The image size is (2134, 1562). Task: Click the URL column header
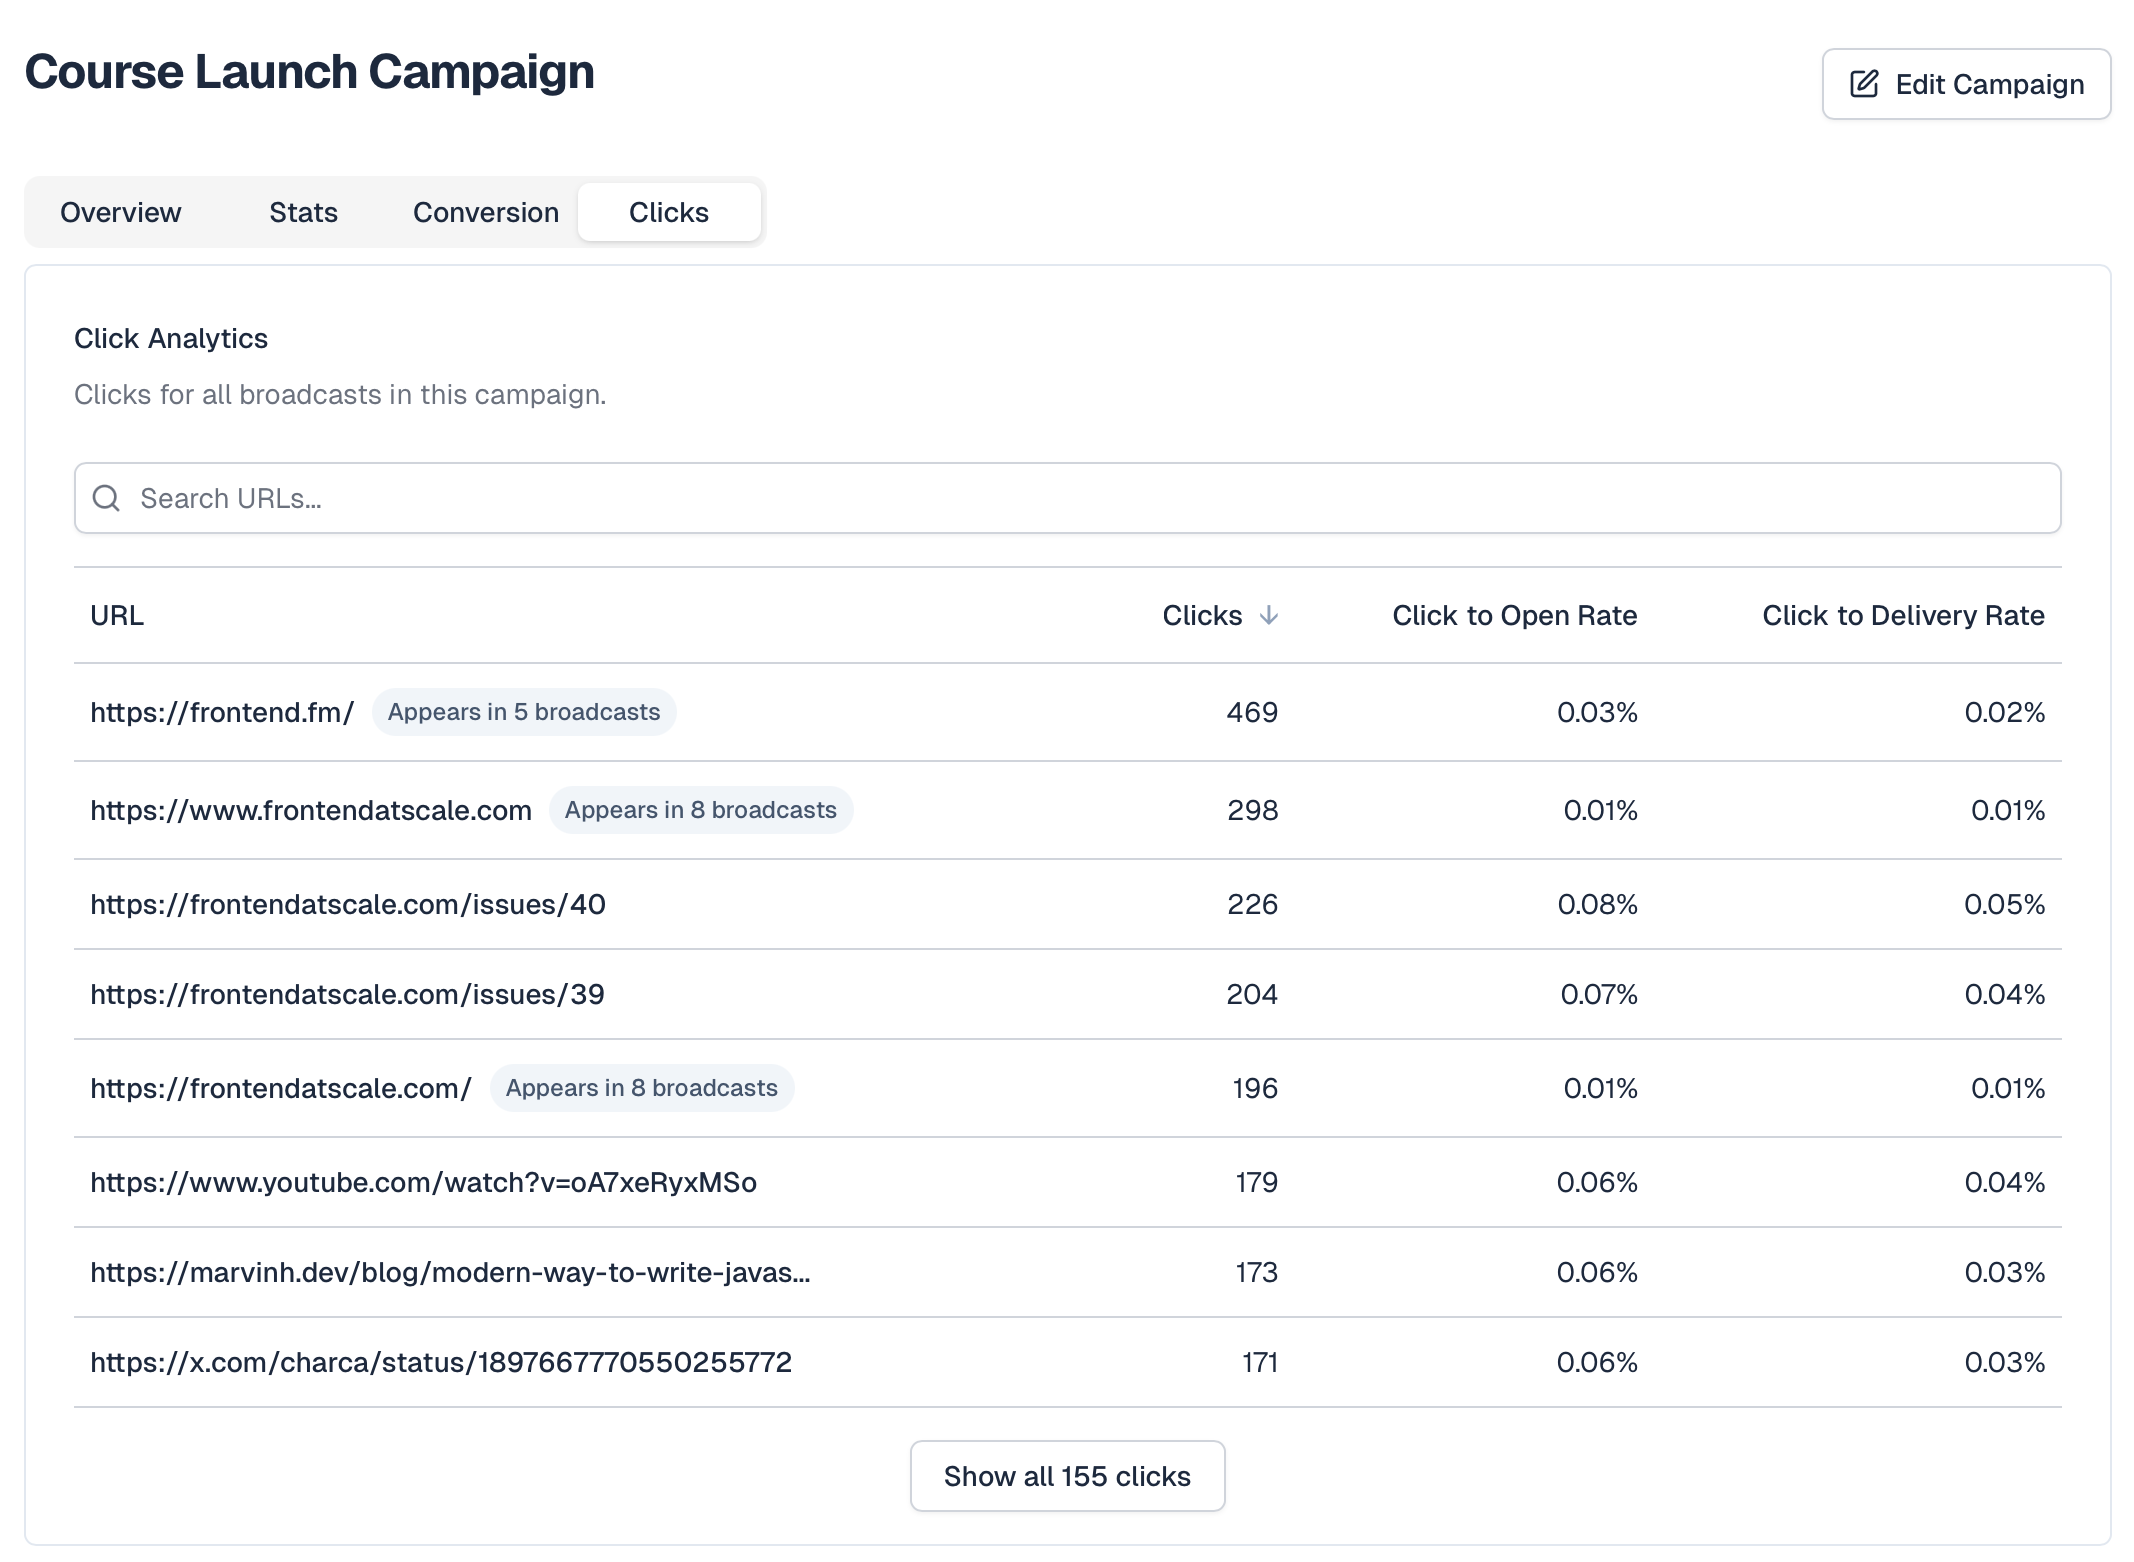point(117,615)
